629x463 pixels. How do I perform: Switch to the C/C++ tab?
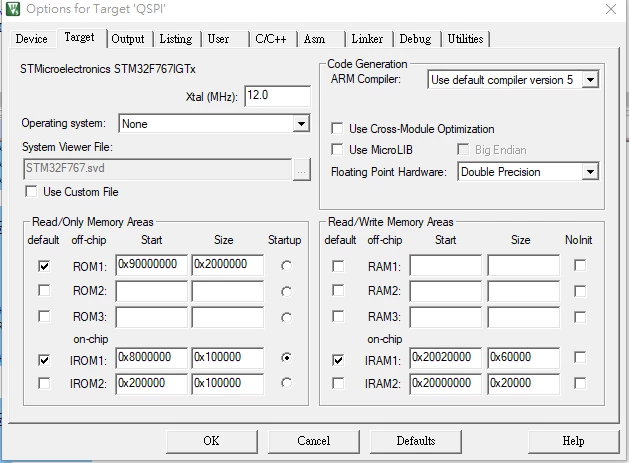tap(272, 39)
